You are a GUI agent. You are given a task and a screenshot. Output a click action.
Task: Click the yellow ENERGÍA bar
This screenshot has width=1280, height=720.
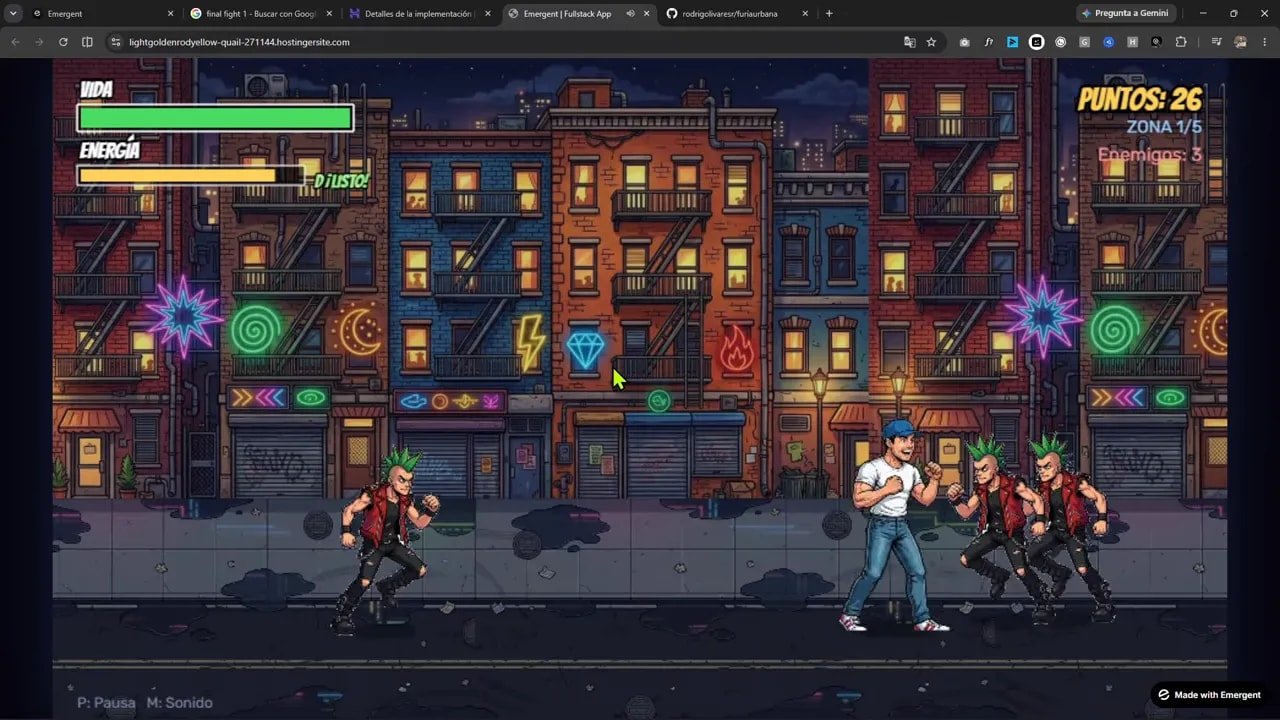pyautogui.click(x=191, y=175)
